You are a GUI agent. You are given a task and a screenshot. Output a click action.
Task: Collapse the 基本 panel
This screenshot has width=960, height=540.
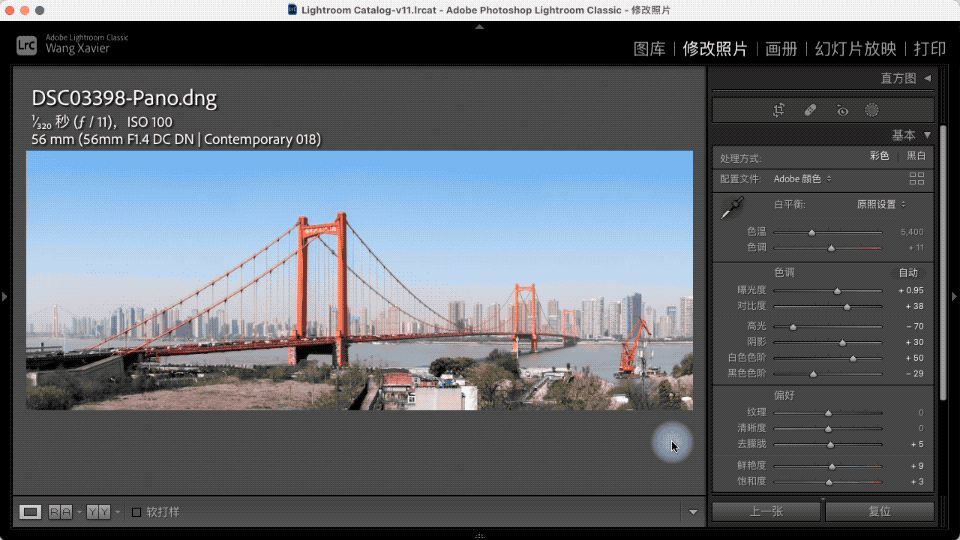pyautogui.click(x=910, y=135)
